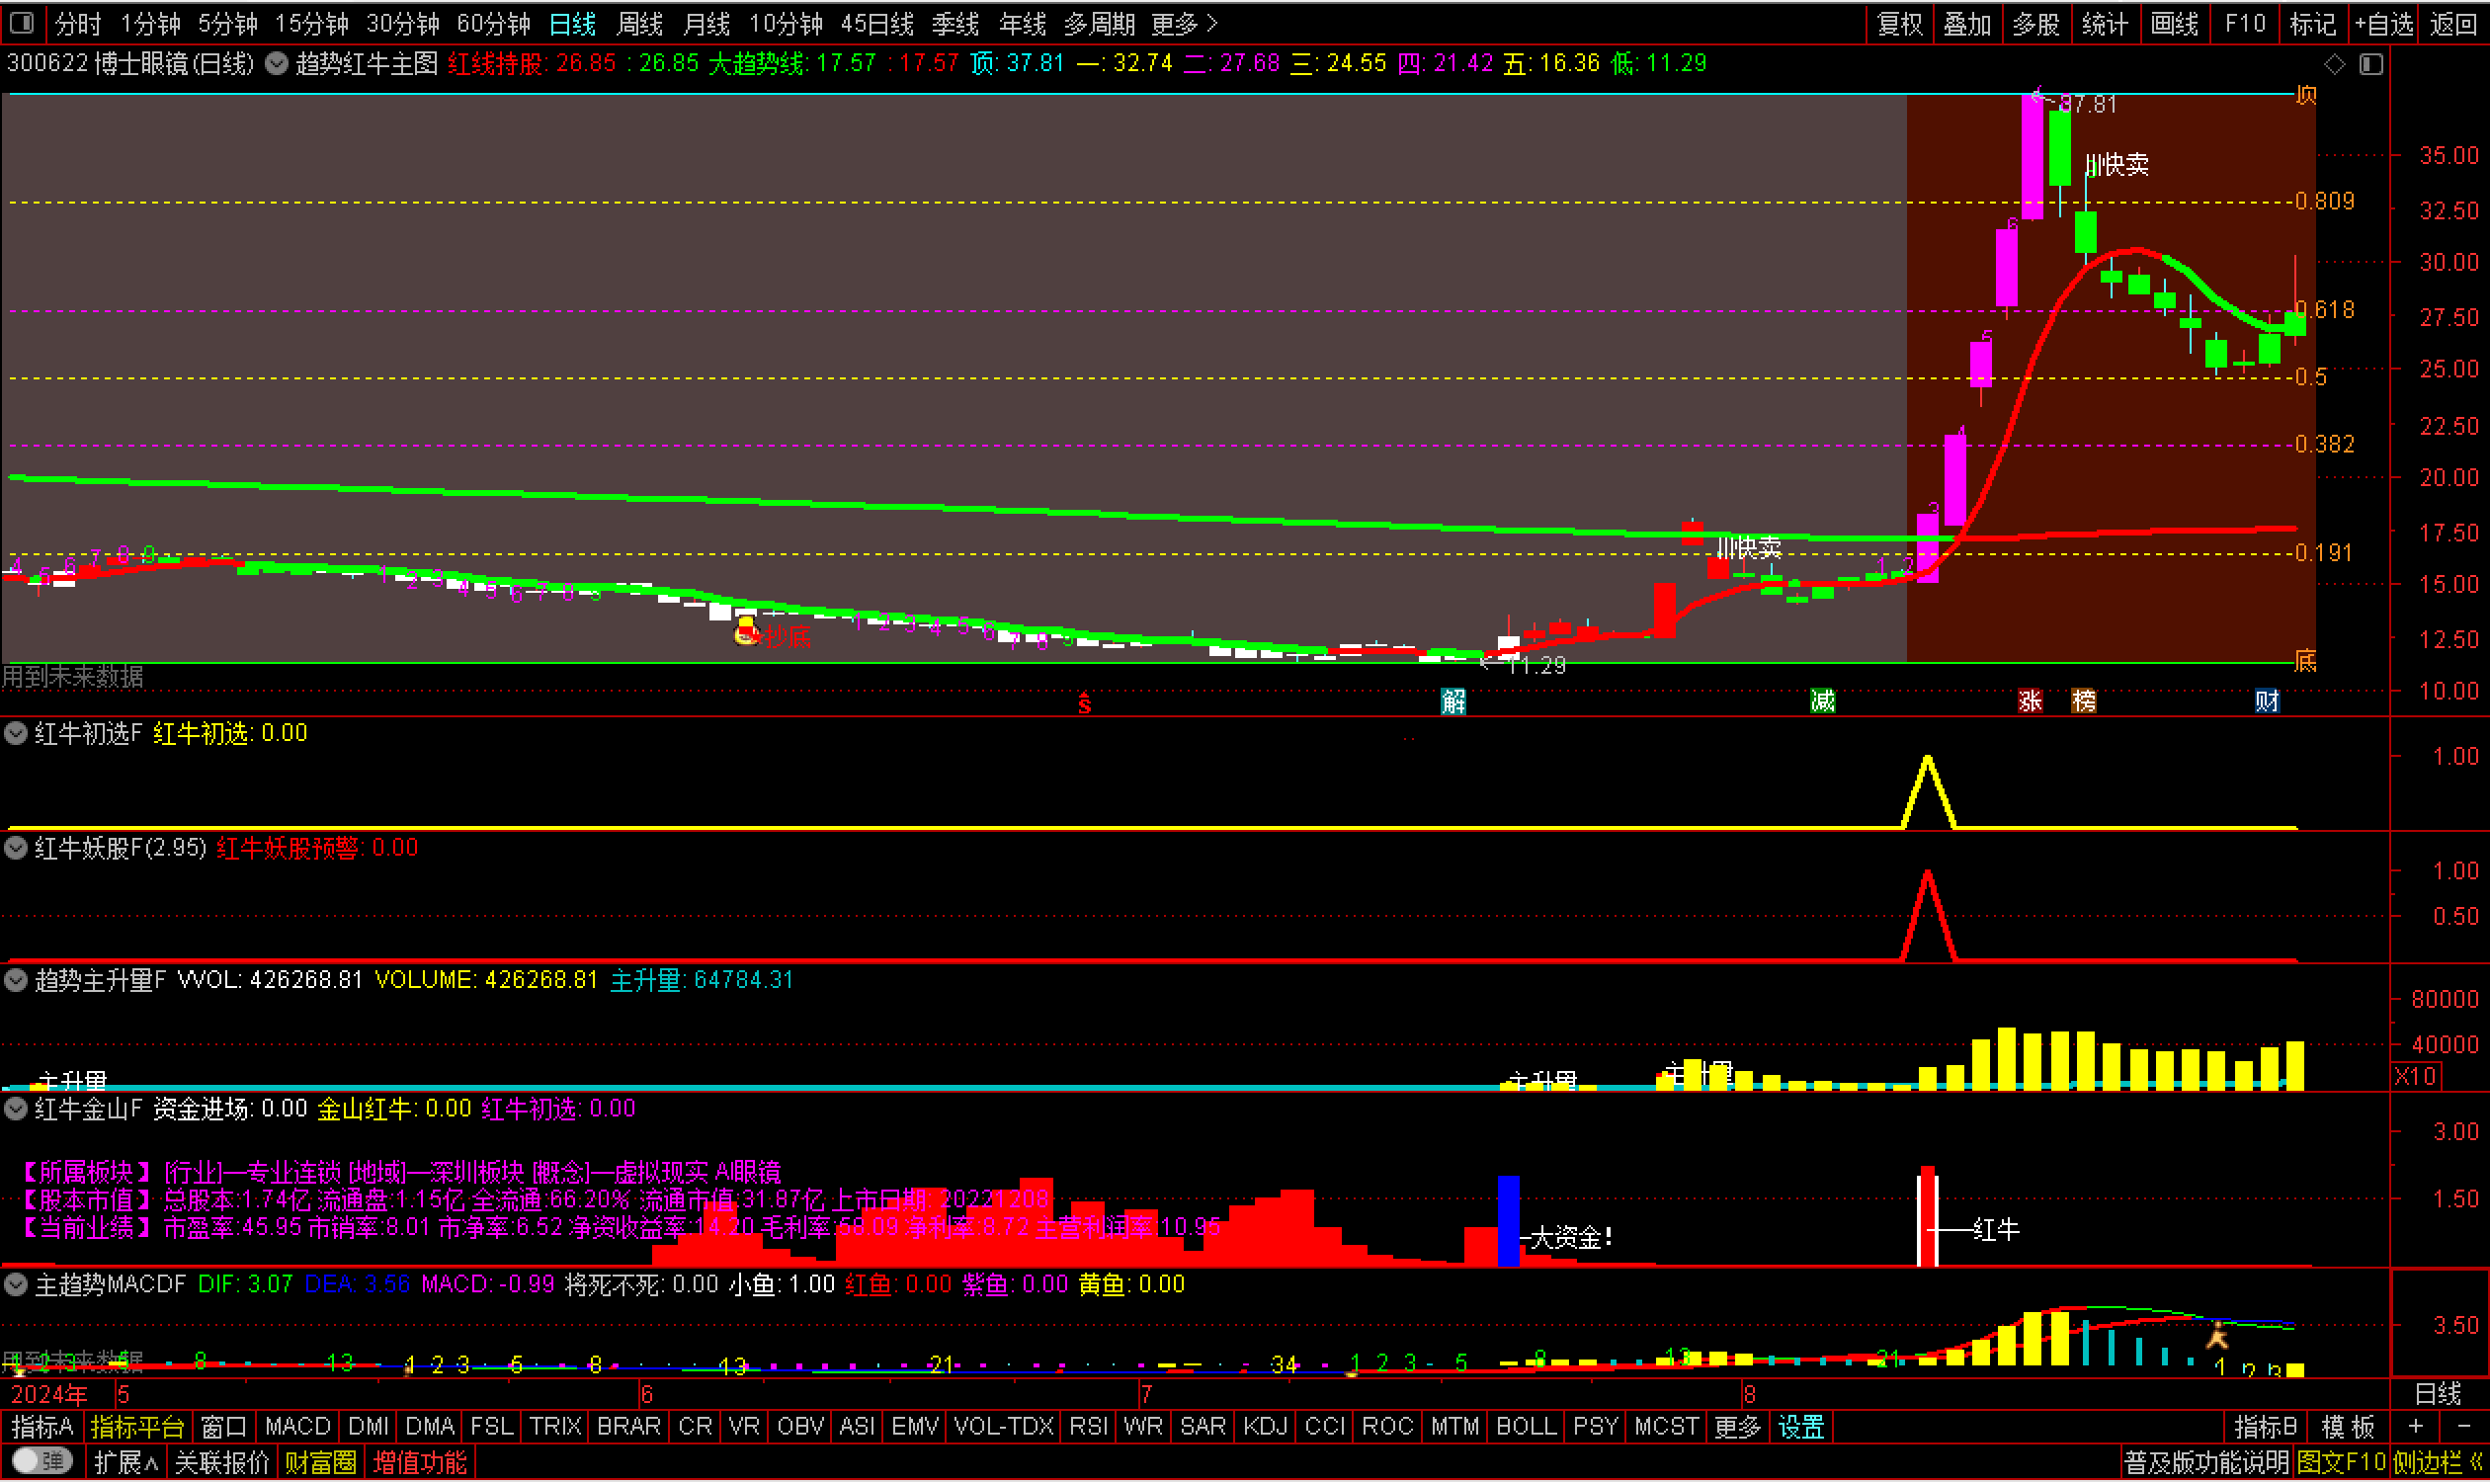The height and width of the screenshot is (1484, 2490).
Task: Open the 趋势红牛主图 indicator dropdown arrow
Action: [277, 64]
